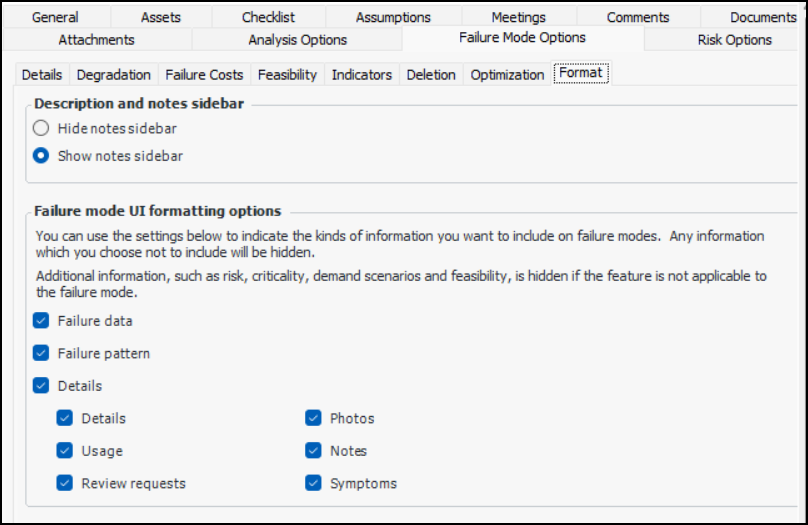Viewport: 808px width, 525px height.
Task: Toggle Review requests checkbox
Action: (65, 483)
